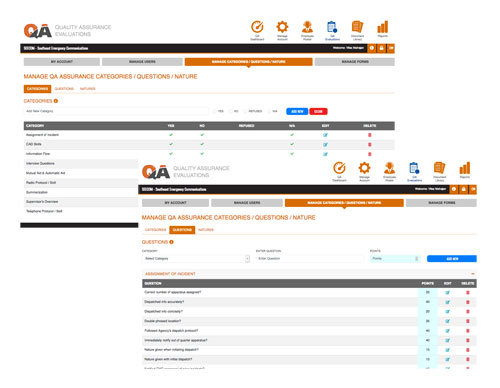Switch to Natures sub-tab on Questions screen
The width and height of the screenshot is (500, 388).
coord(206,230)
